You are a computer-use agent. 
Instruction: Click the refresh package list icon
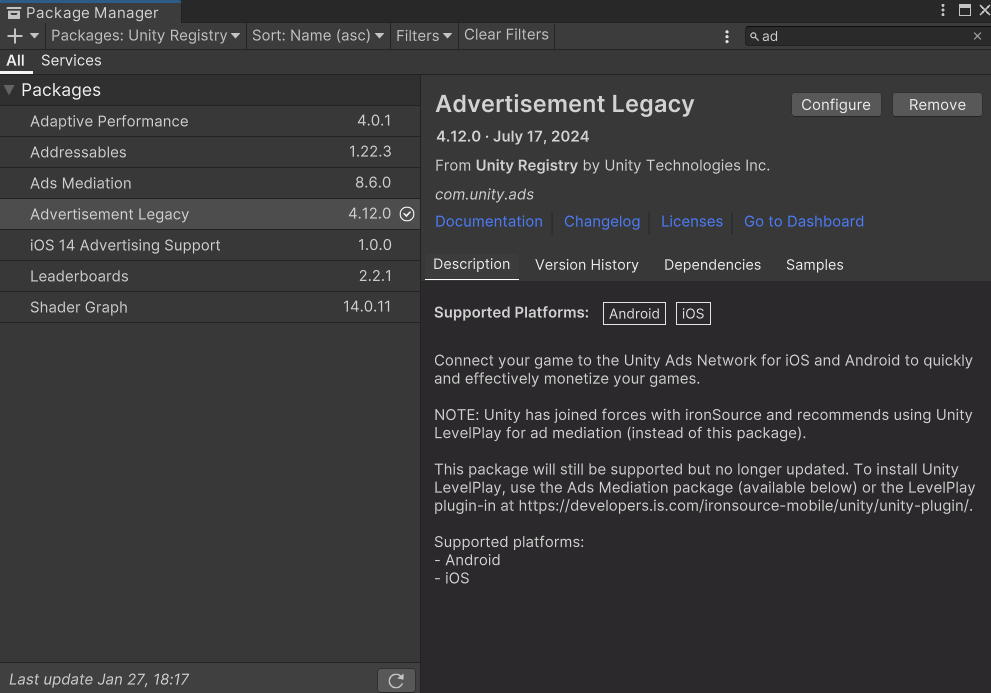pos(396,680)
